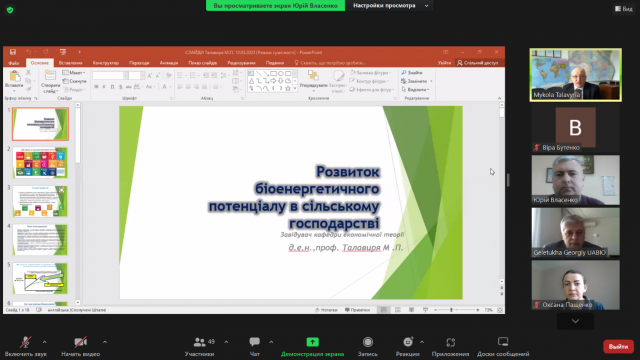Click the Record icon
Screen dimensions: 640x360
[x=368, y=342]
